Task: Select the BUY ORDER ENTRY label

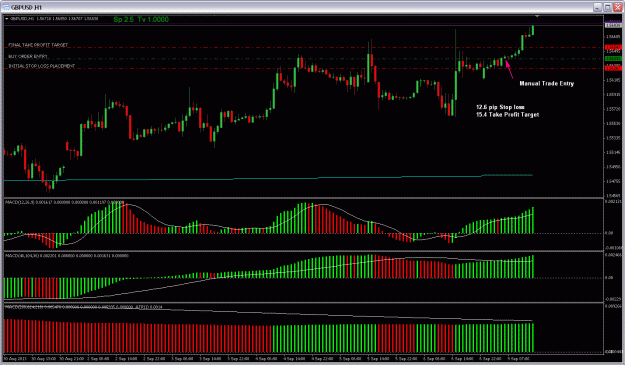Action: (28, 56)
